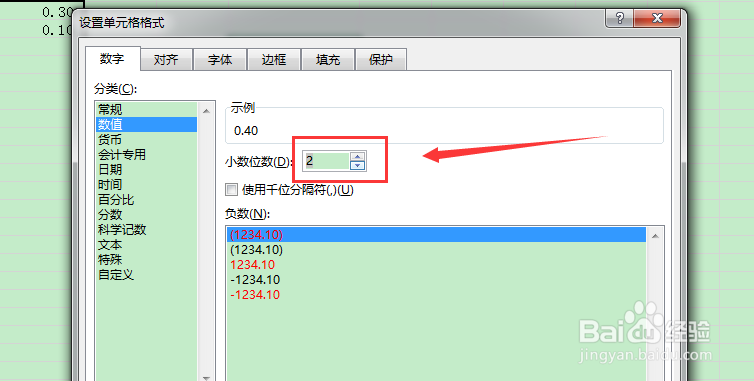This screenshot has width=754, height=381.
Task: Switch to the 对齐 tab
Action: (166, 60)
